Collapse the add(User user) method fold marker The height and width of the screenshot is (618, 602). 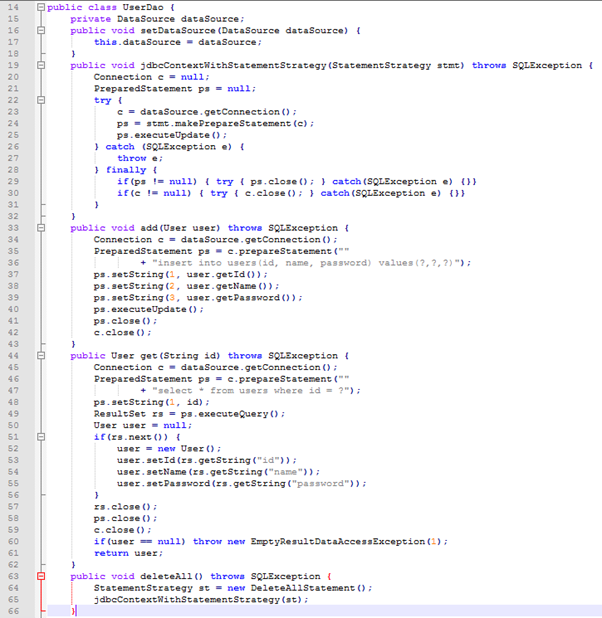tap(41, 228)
